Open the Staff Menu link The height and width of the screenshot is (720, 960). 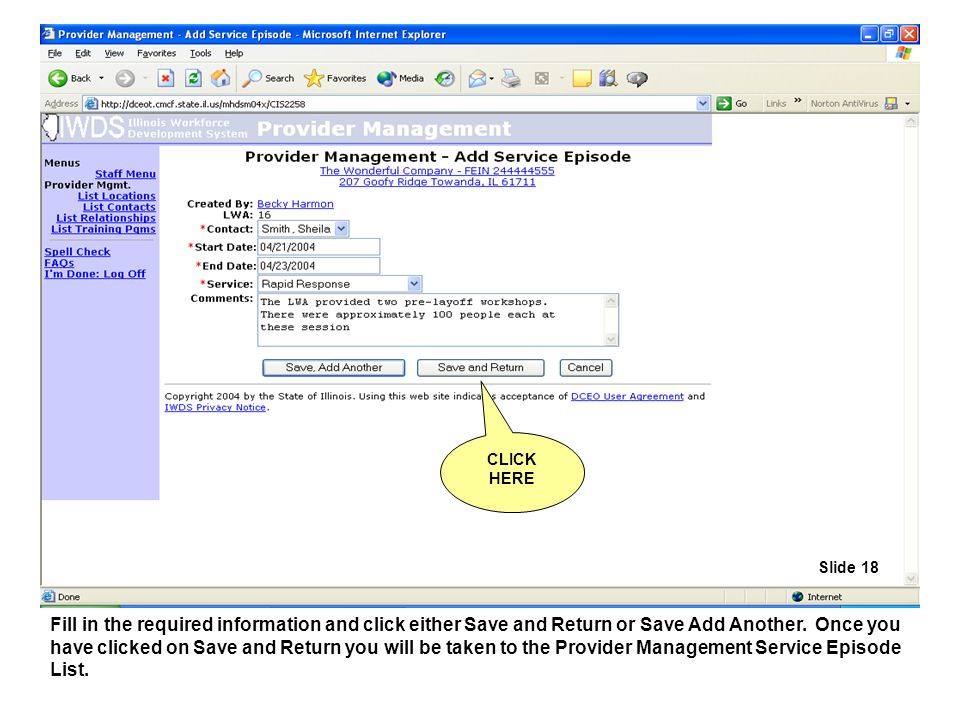click(x=125, y=174)
